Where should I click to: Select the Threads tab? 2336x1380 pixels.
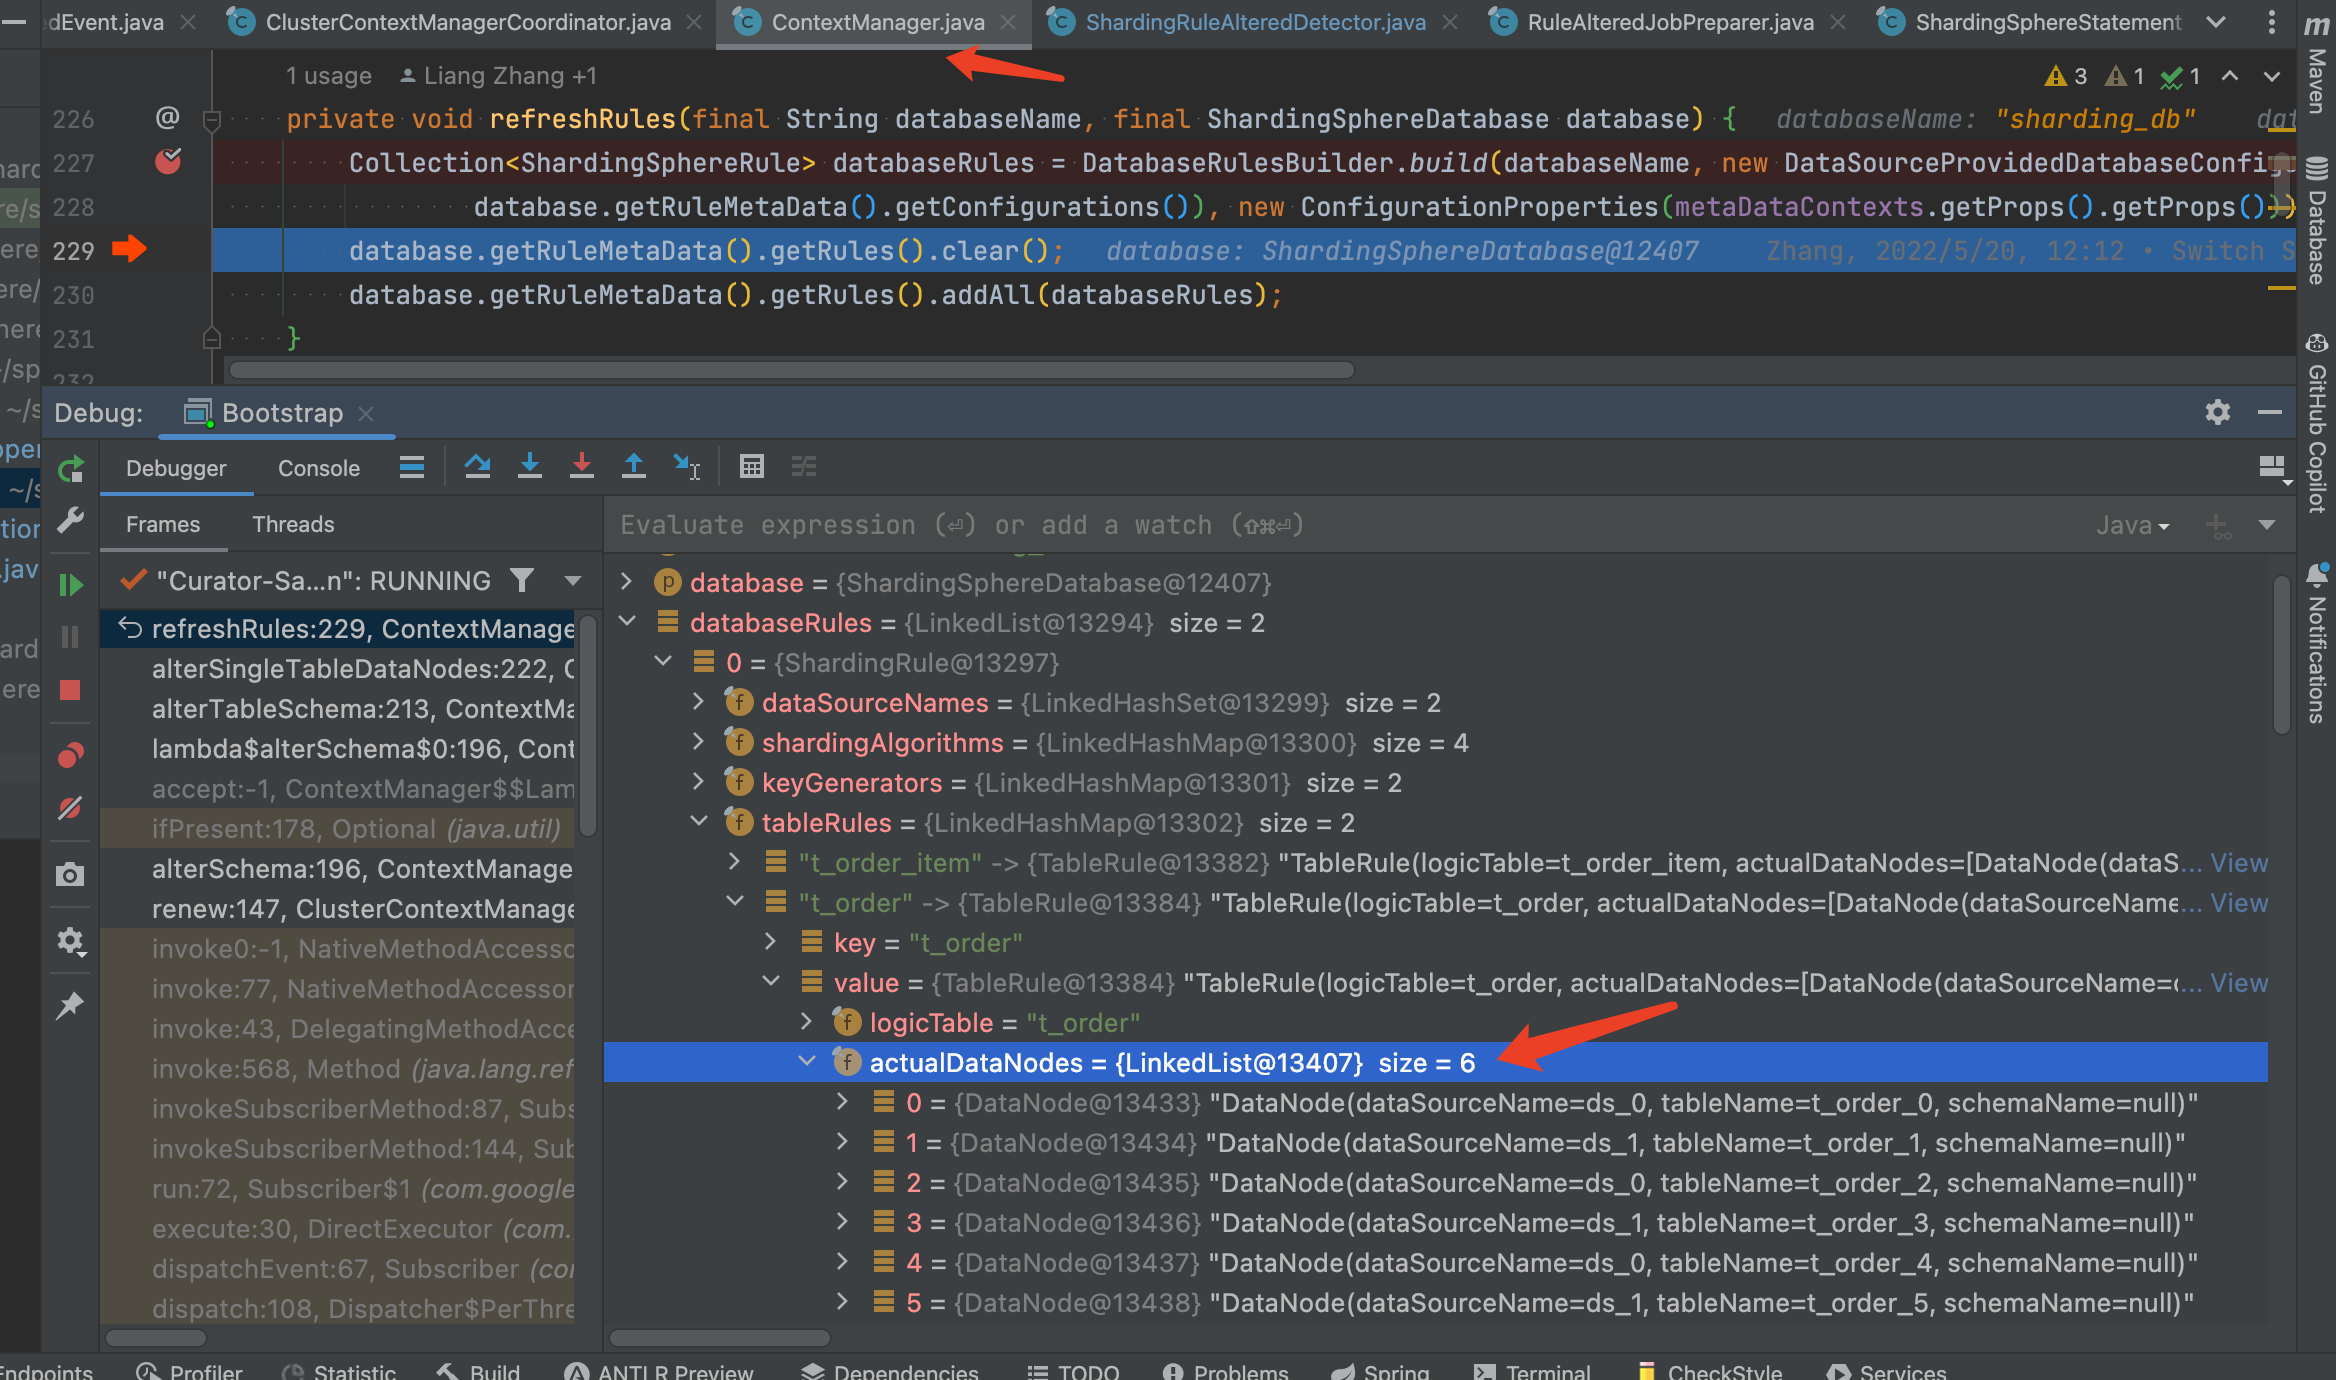coord(292,524)
